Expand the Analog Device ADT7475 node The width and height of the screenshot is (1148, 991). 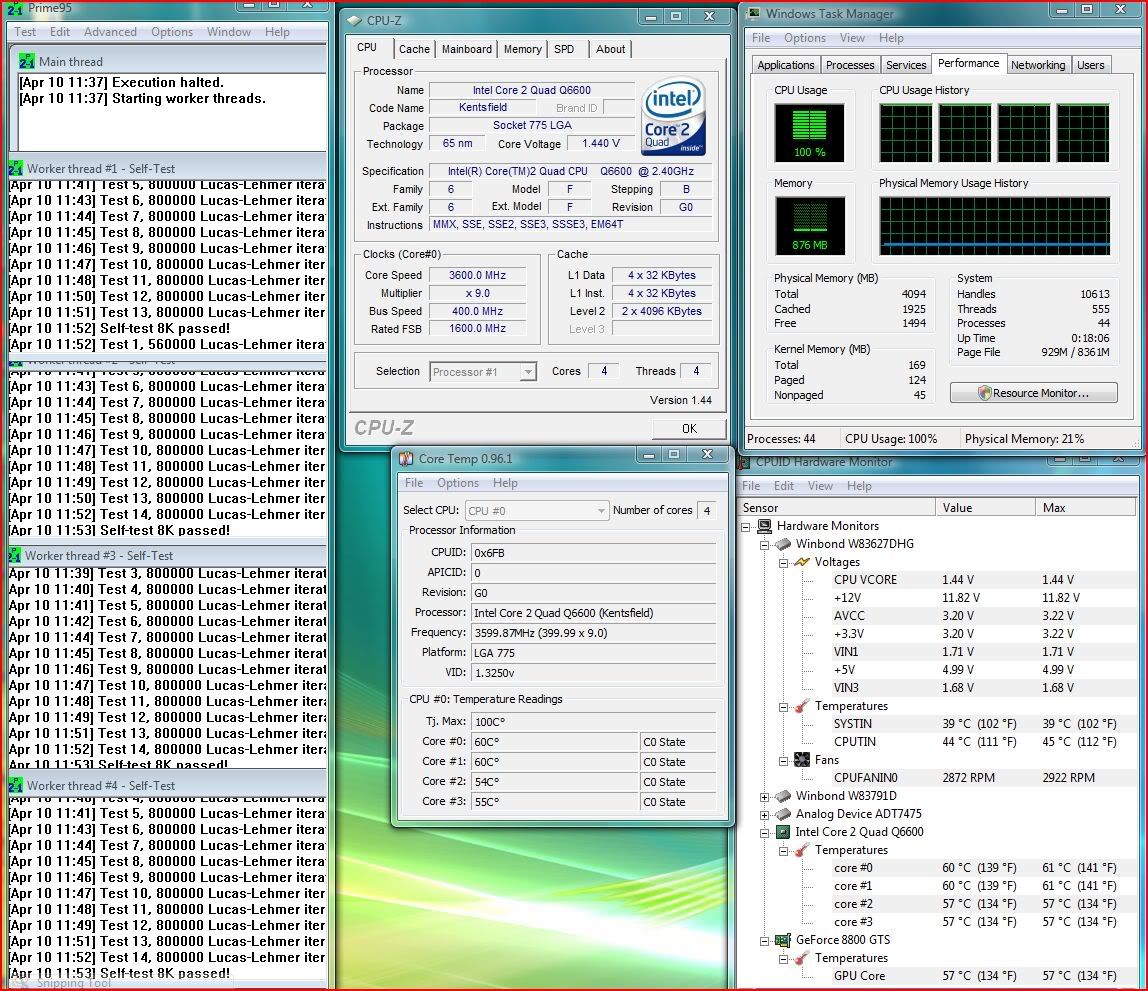(x=764, y=815)
